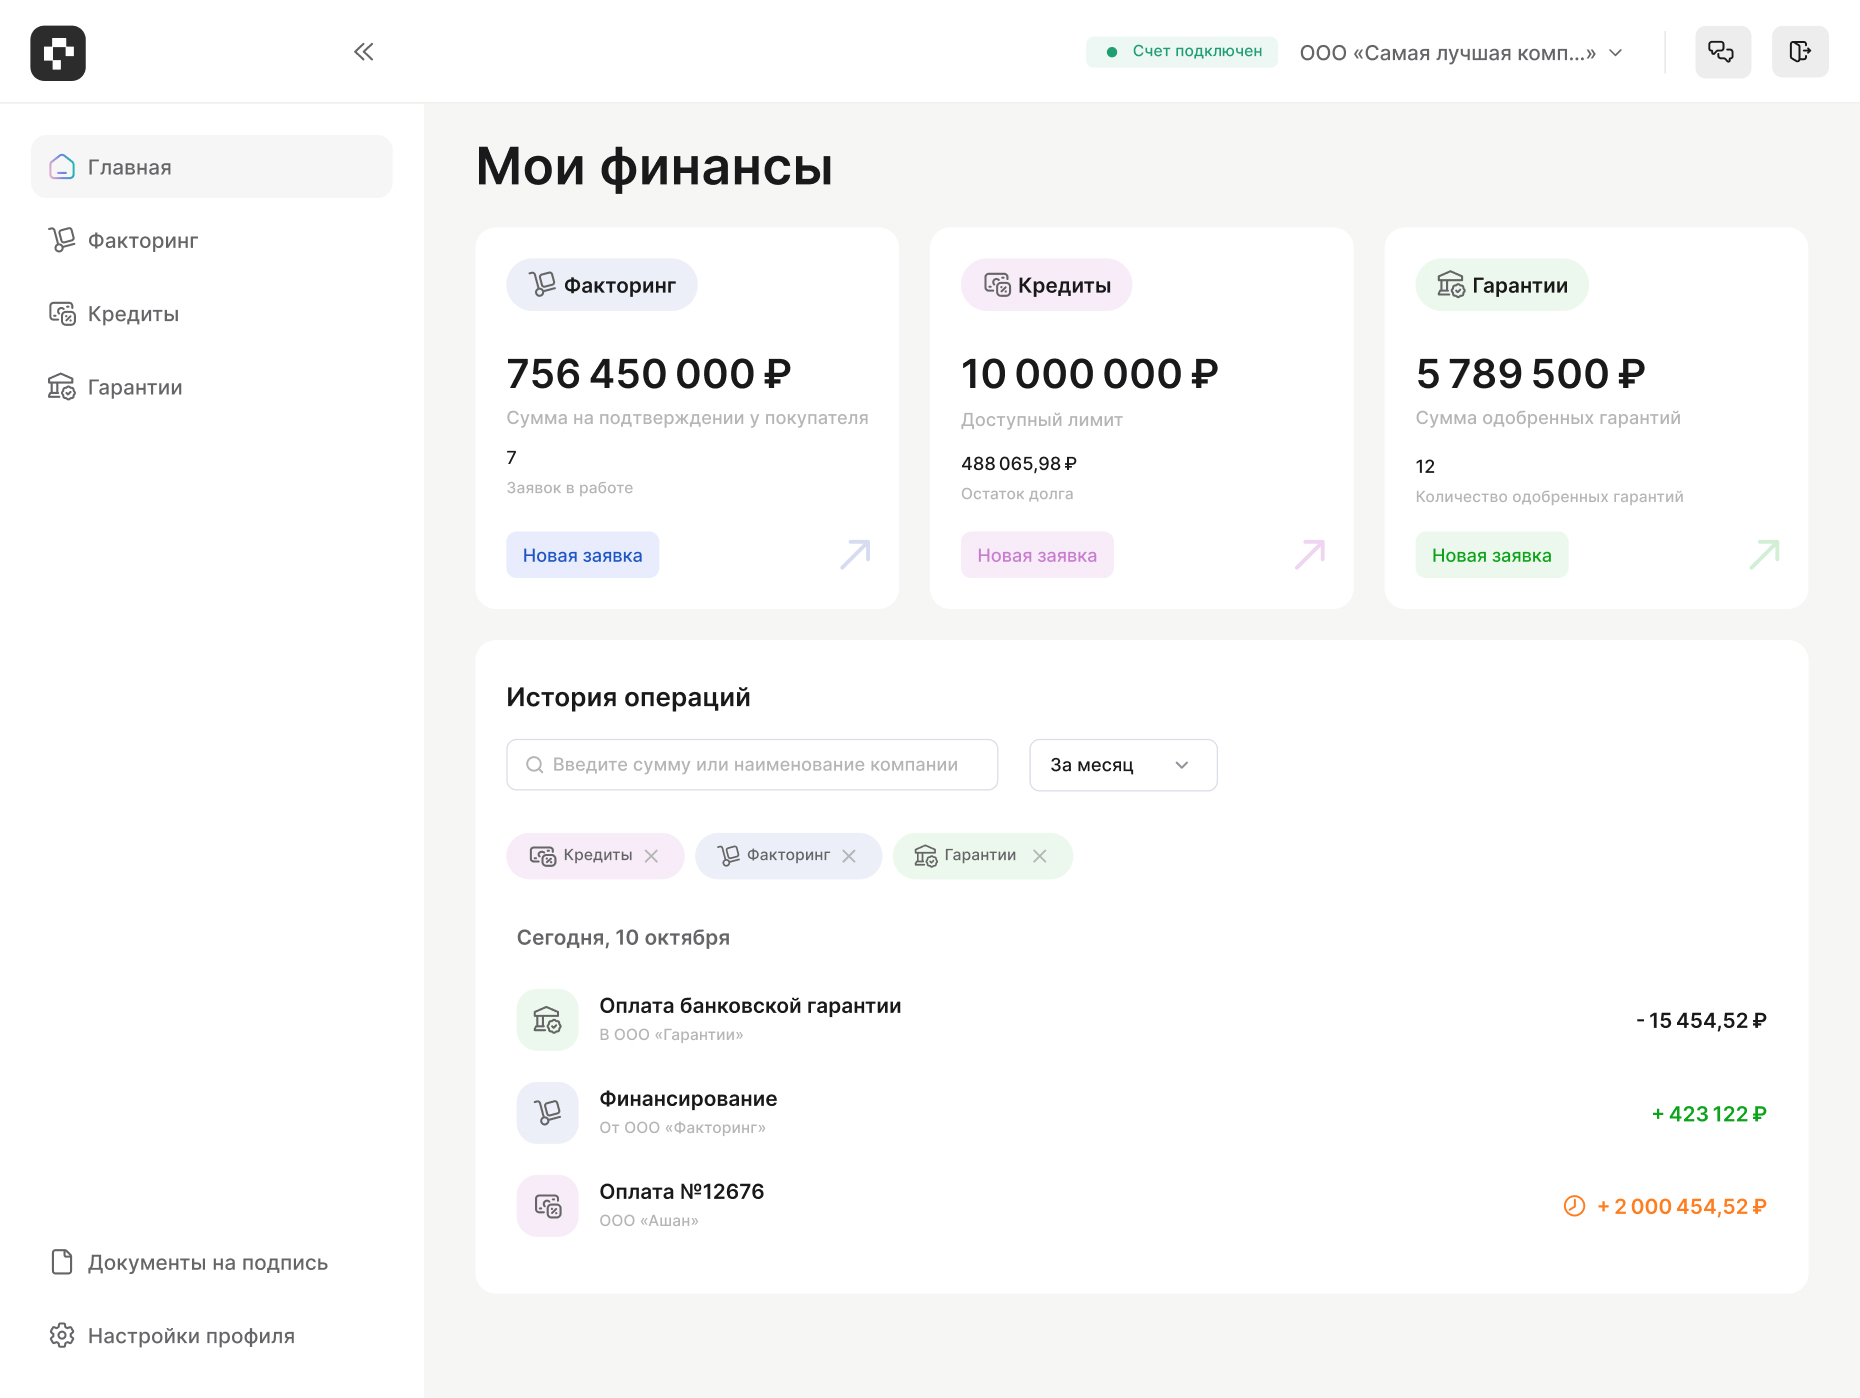
Task: Open Credits card arrow icon
Action: (x=1309, y=554)
